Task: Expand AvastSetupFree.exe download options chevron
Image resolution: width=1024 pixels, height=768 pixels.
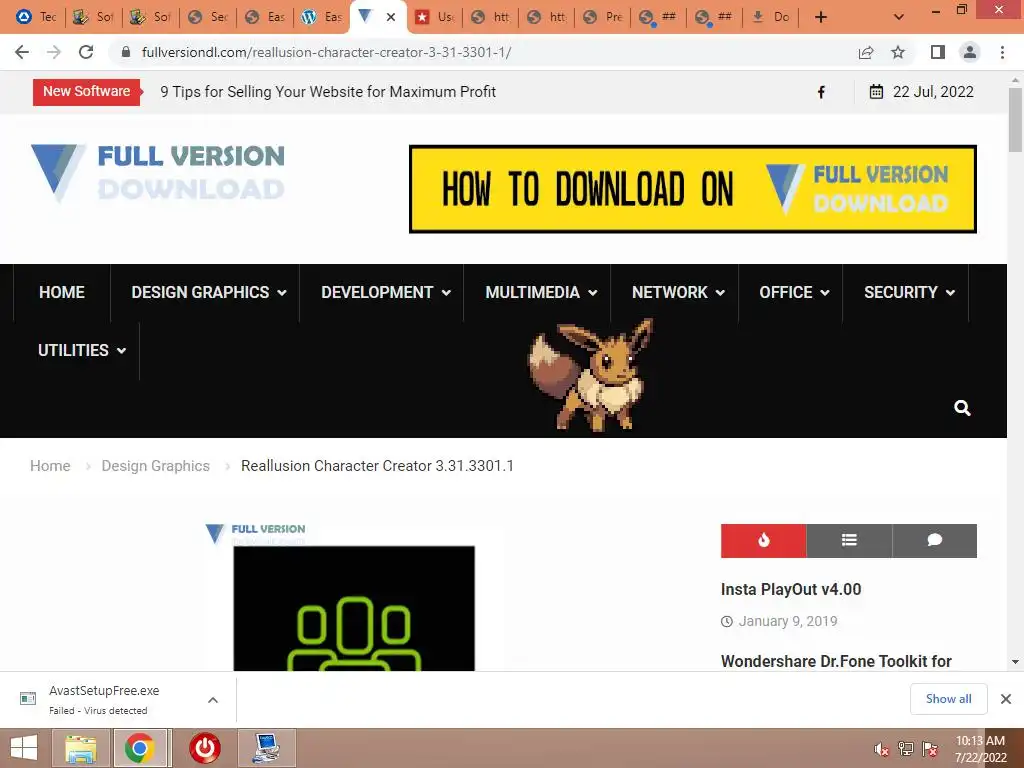Action: pos(213,699)
